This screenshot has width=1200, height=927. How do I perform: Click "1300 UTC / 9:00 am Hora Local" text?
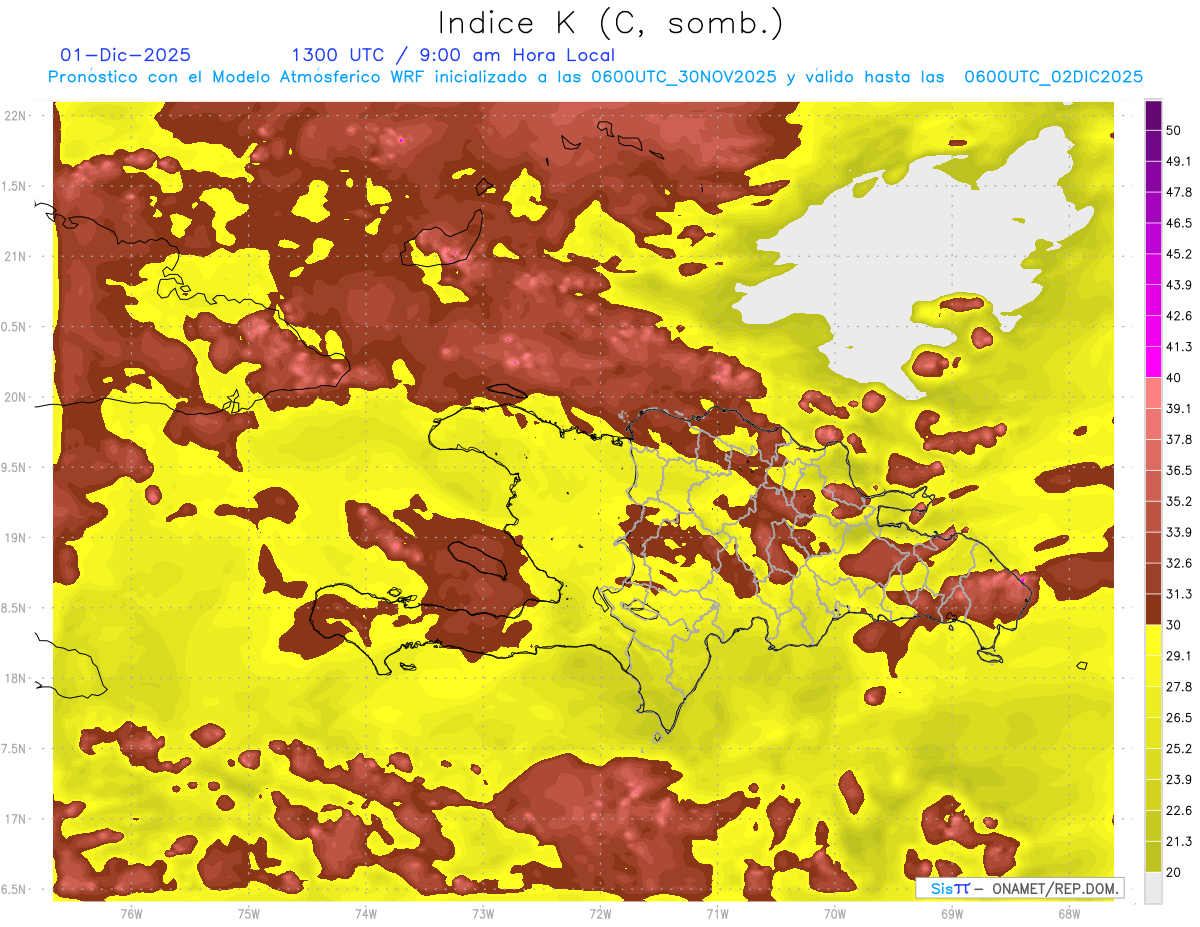tap(453, 55)
